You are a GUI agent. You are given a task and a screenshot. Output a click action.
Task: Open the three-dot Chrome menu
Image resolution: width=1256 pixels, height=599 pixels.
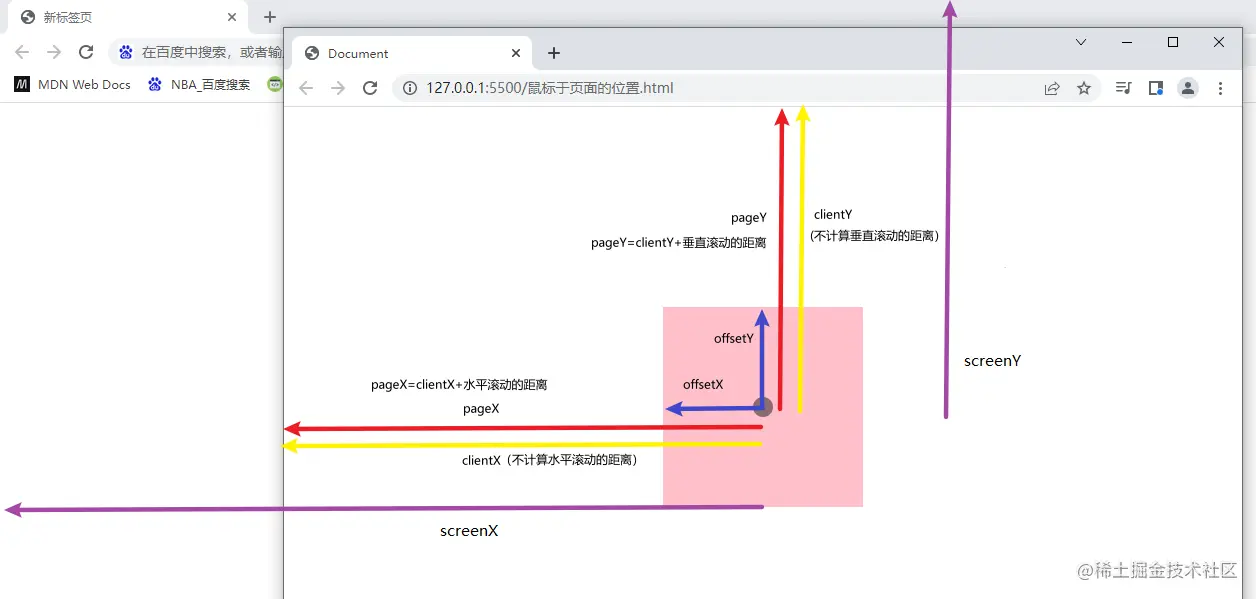[1220, 88]
